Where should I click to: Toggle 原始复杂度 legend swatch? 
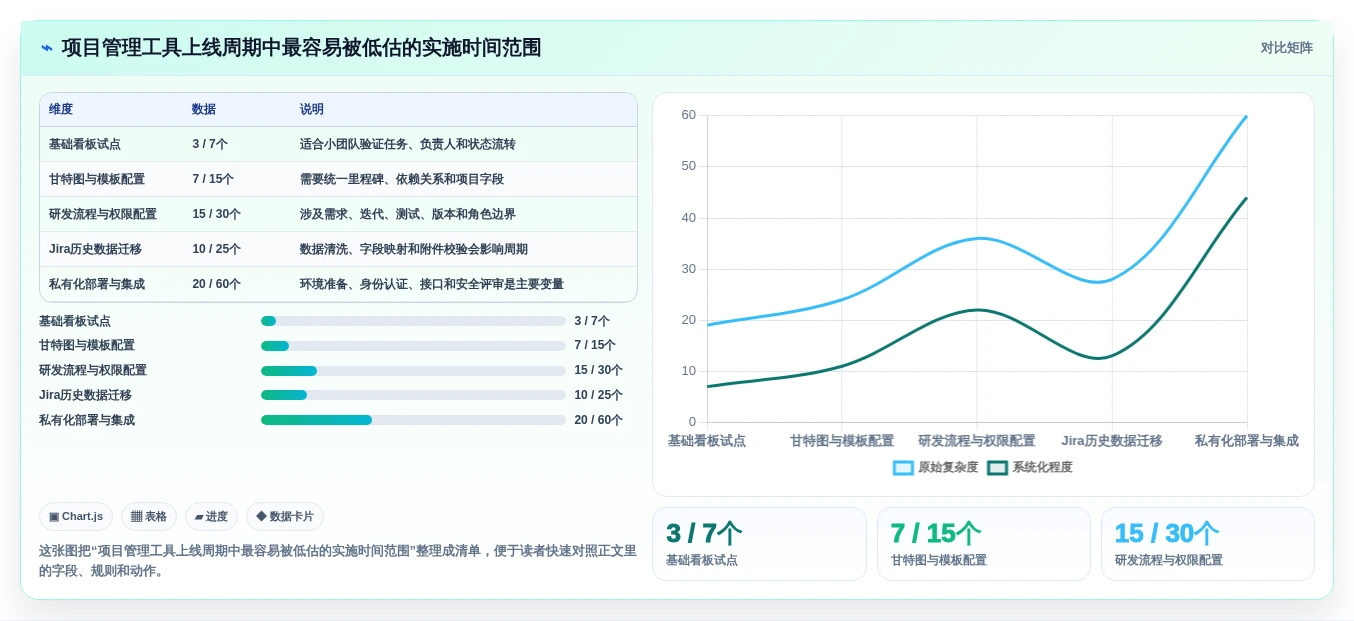[x=903, y=467]
